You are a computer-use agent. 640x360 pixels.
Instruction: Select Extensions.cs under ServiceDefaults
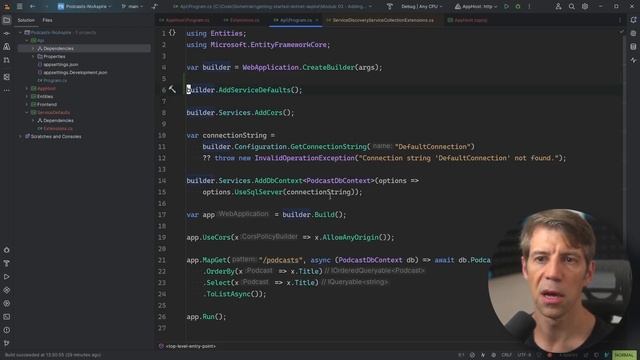58,129
